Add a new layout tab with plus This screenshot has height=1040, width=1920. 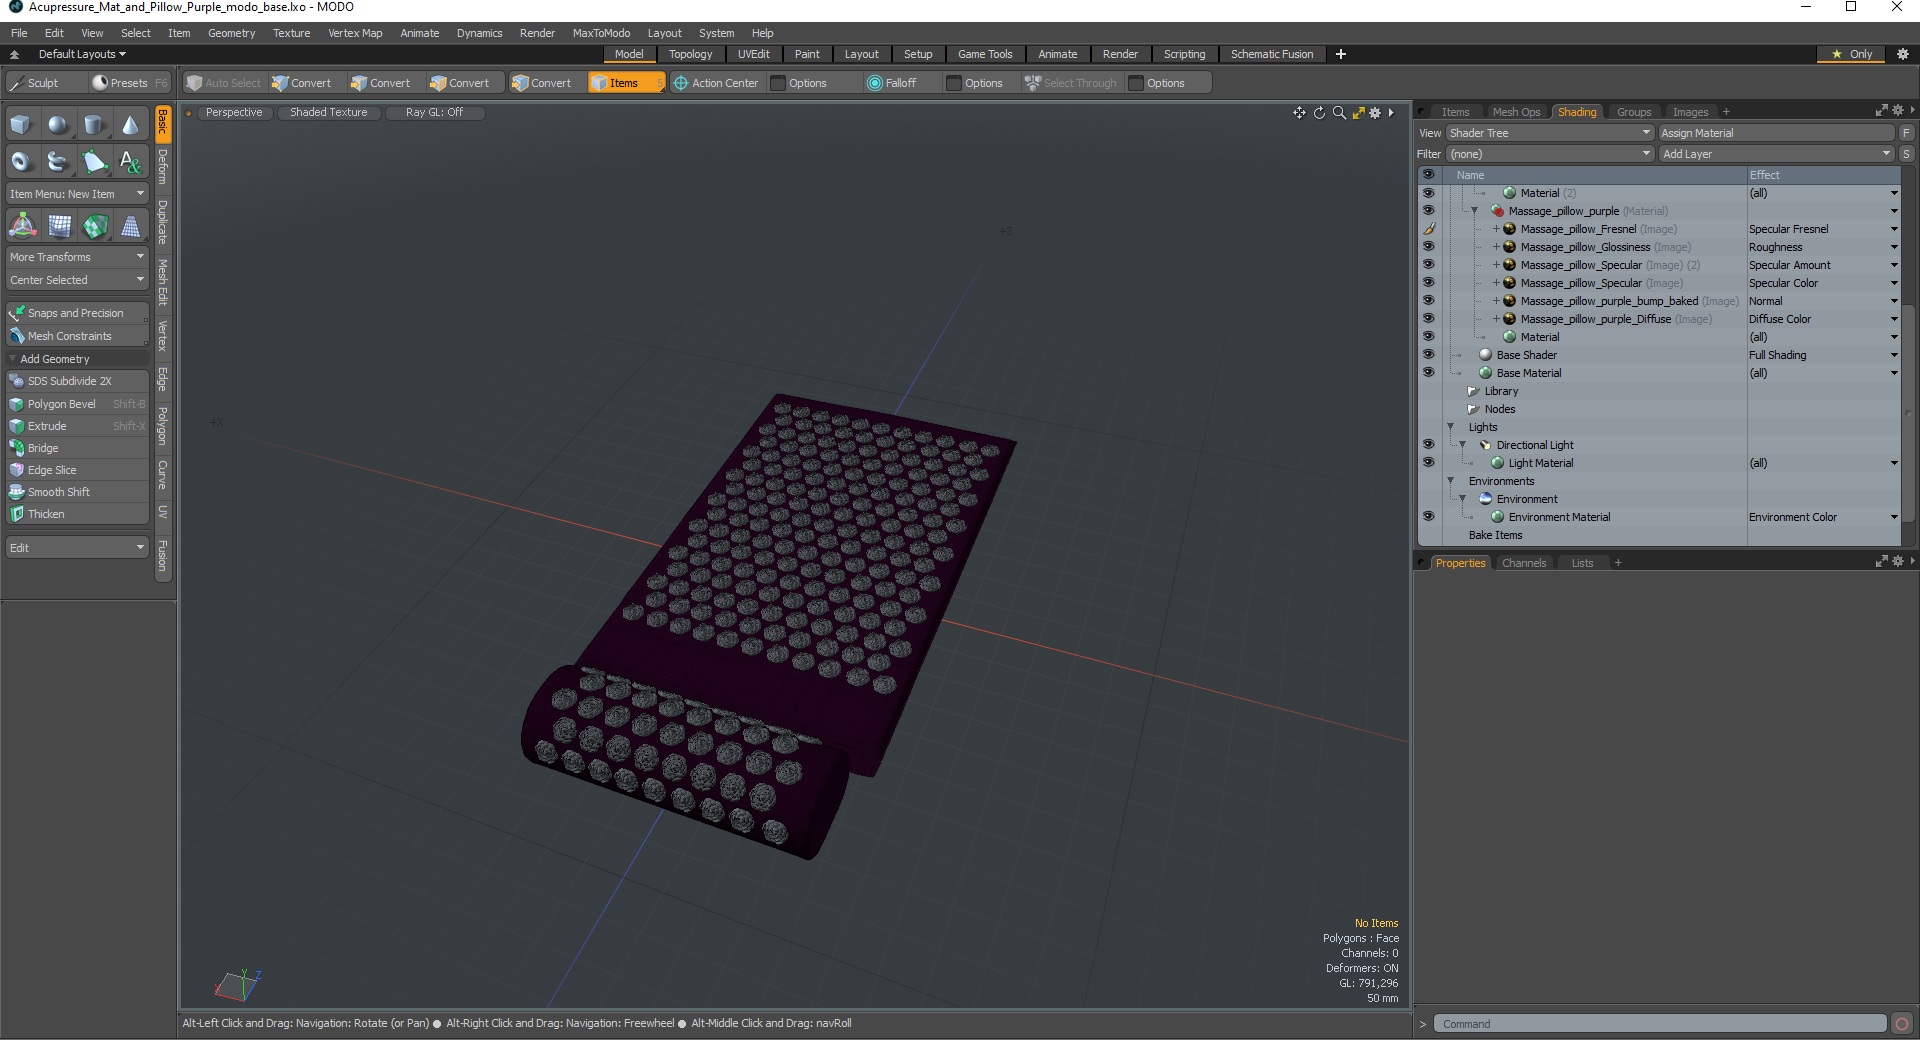tap(1341, 54)
